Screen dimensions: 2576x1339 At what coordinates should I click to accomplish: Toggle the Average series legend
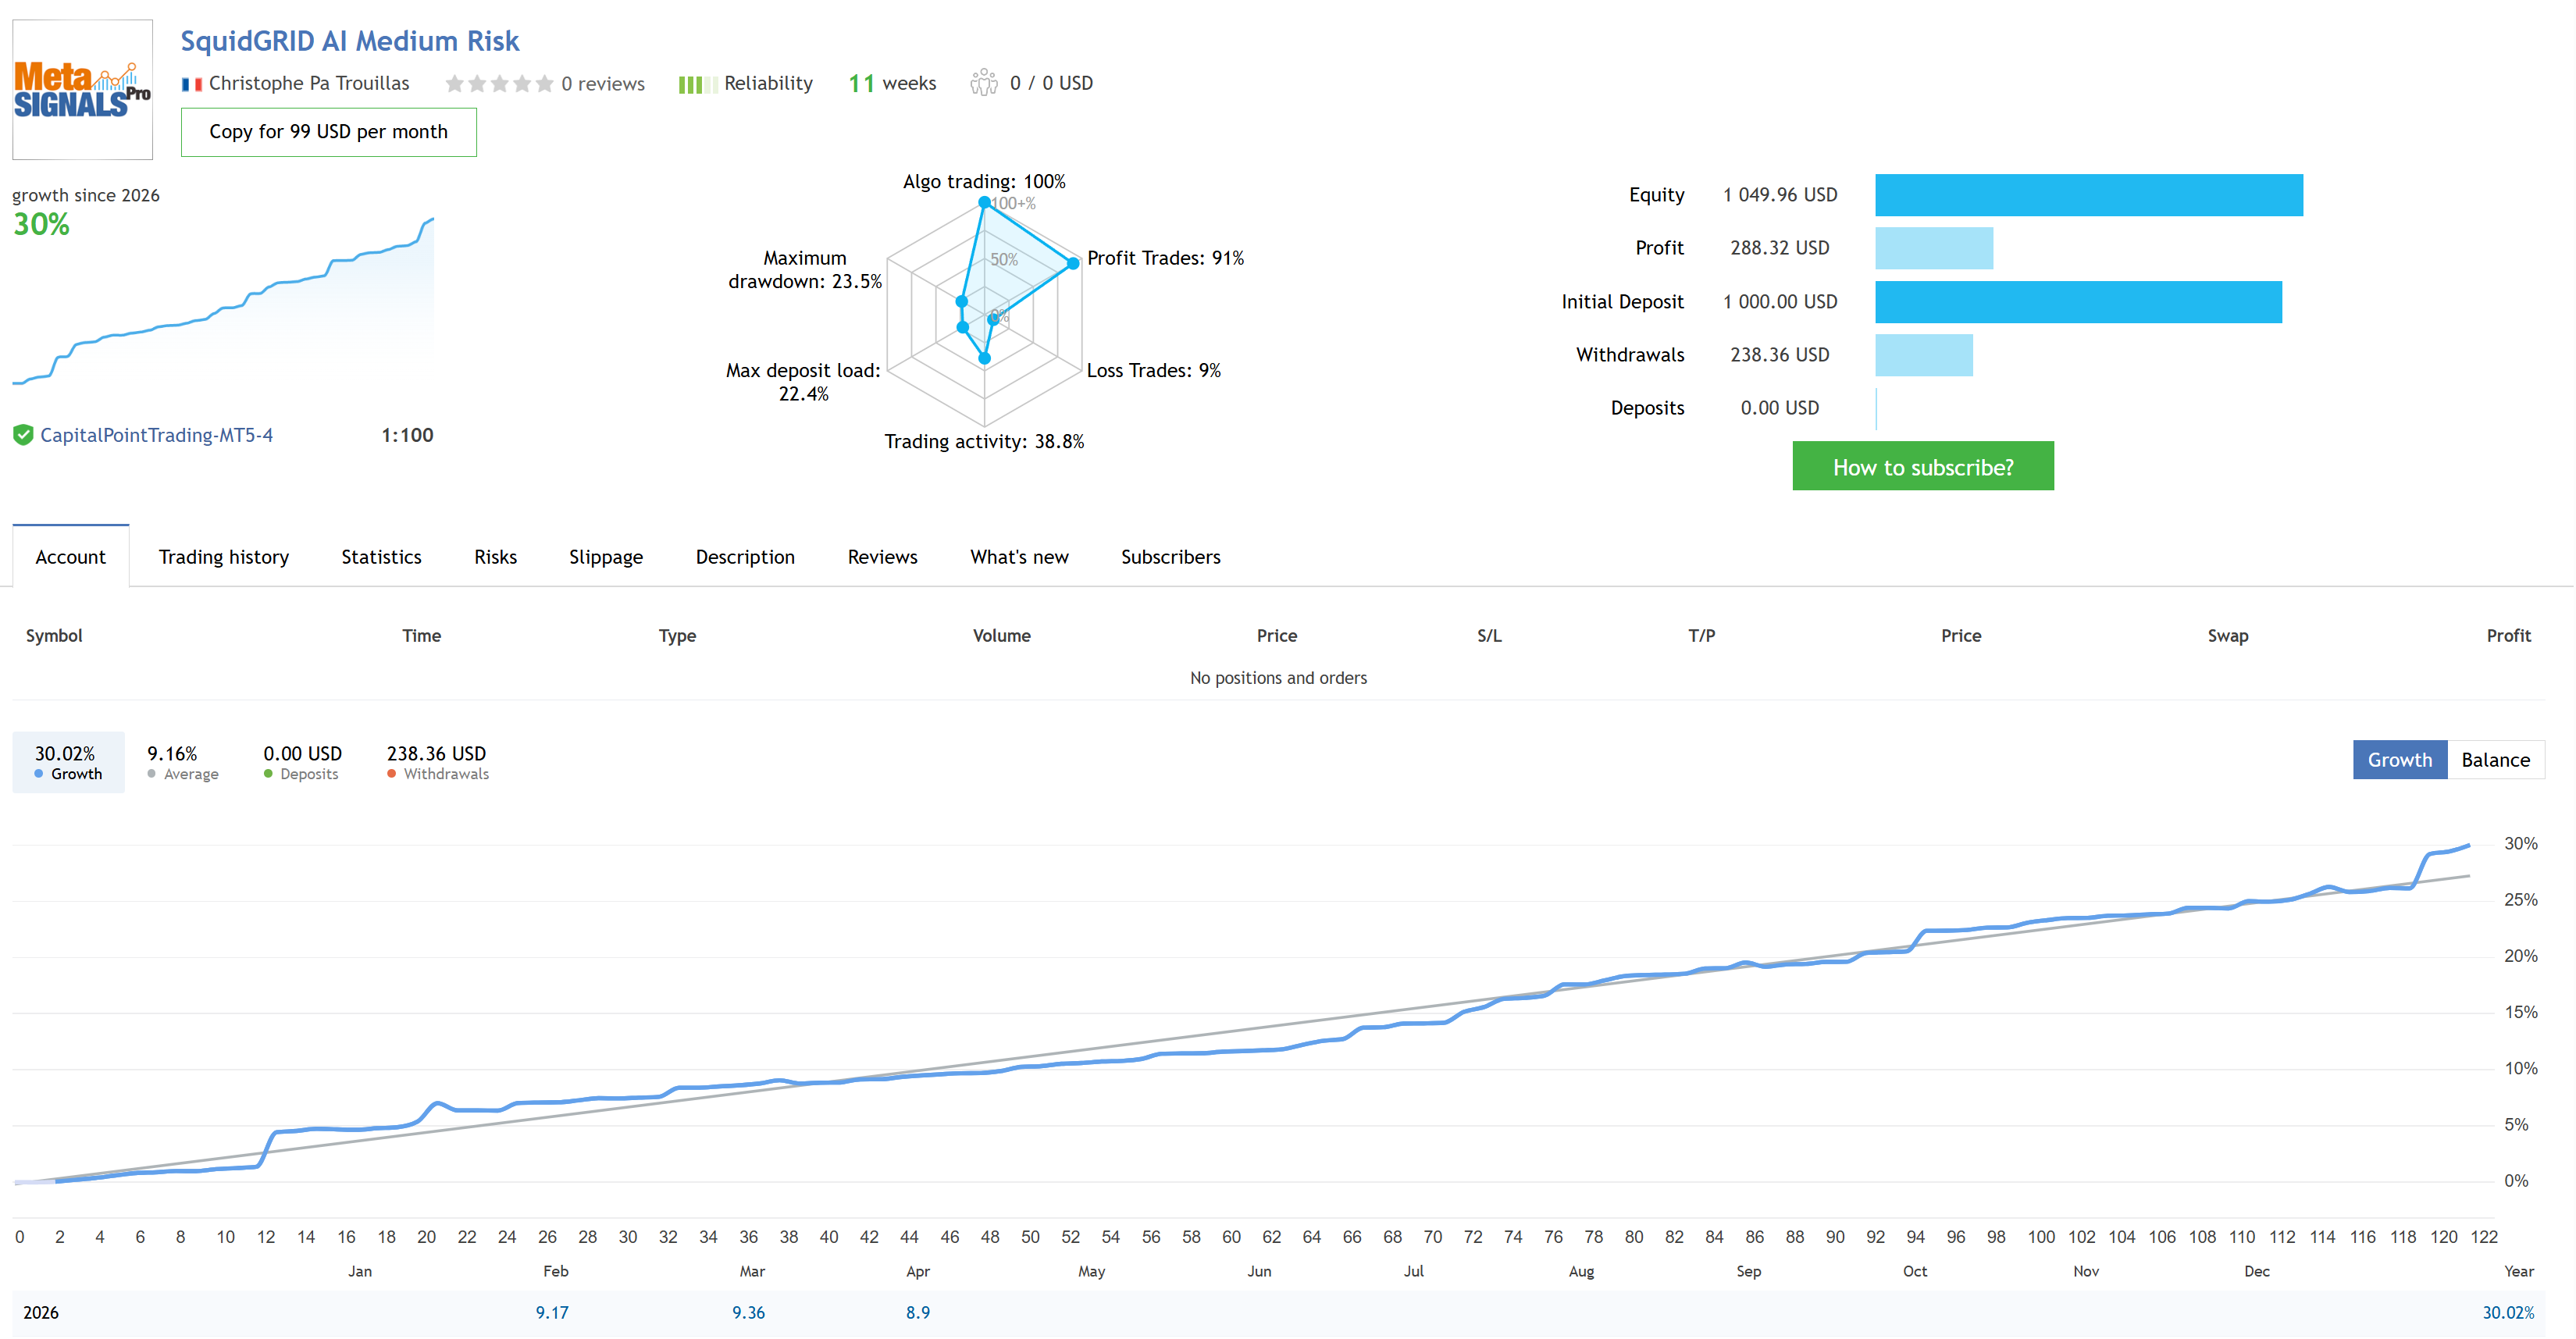(x=182, y=763)
